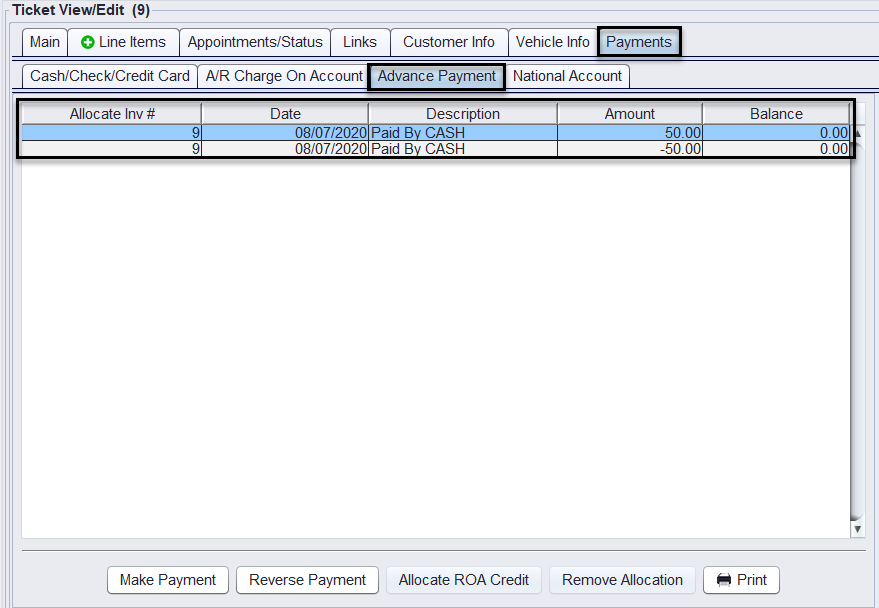Select the Advance Payment sub-tab

[437, 76]
